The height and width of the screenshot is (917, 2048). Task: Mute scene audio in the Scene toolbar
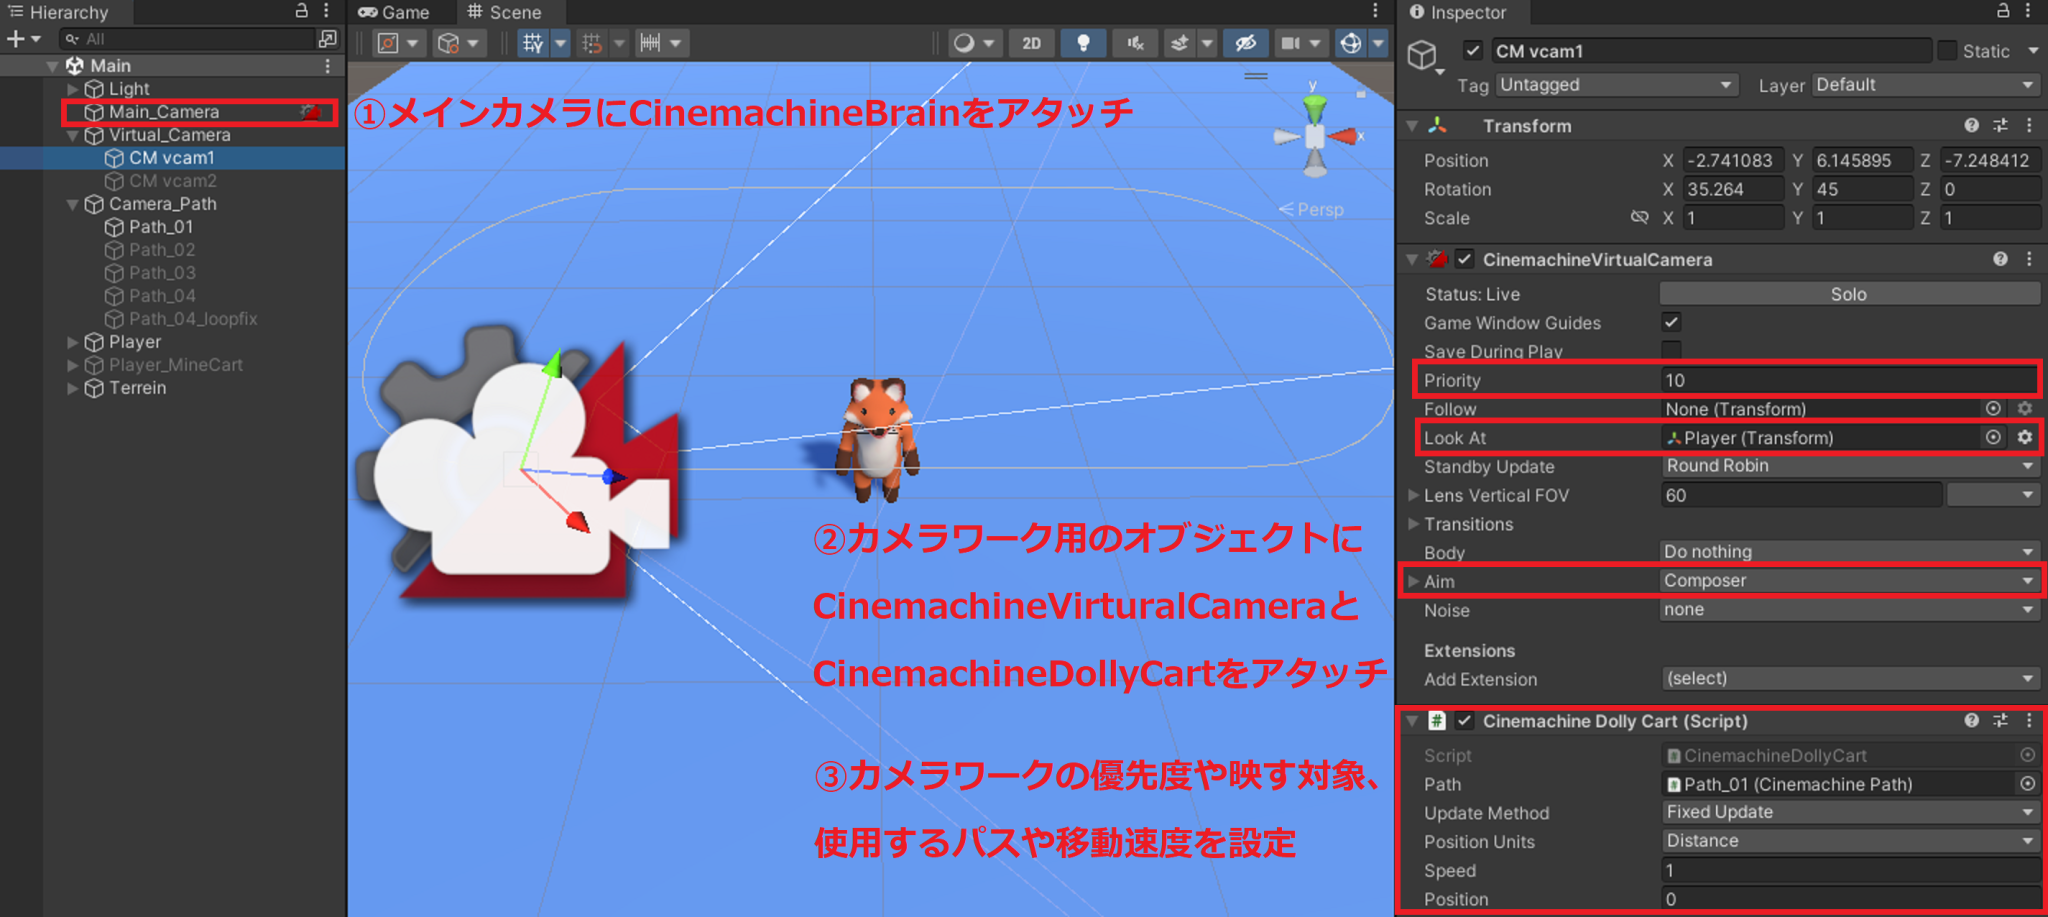tap(1134, 43)
